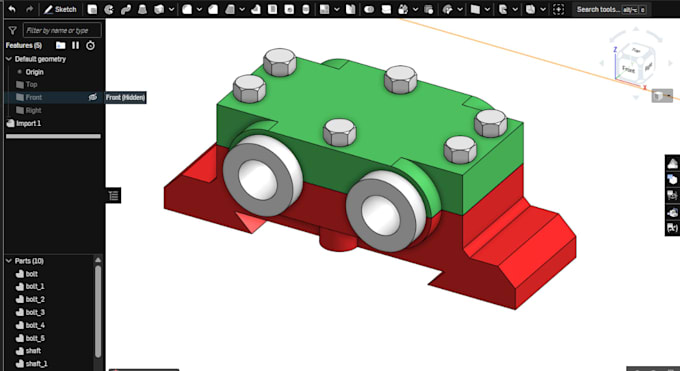Open dropdown arrow beside Modify fillet tool
The image size is (680, 371).
tap(460, 9)
